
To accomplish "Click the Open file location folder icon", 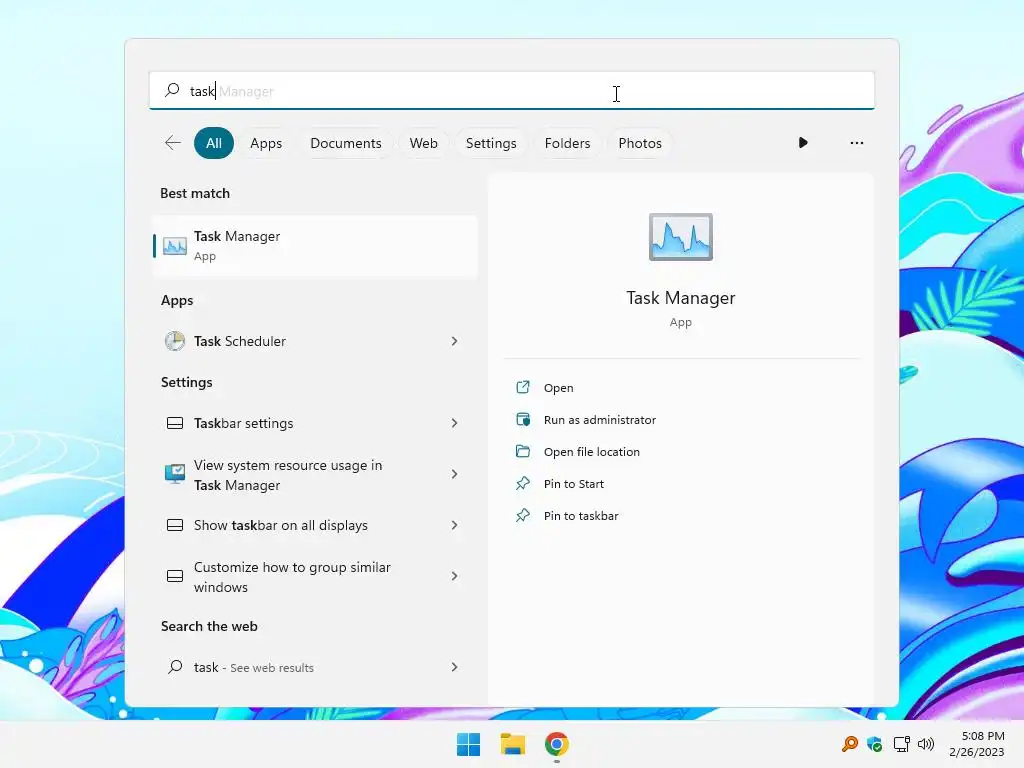I will (523, 451).
